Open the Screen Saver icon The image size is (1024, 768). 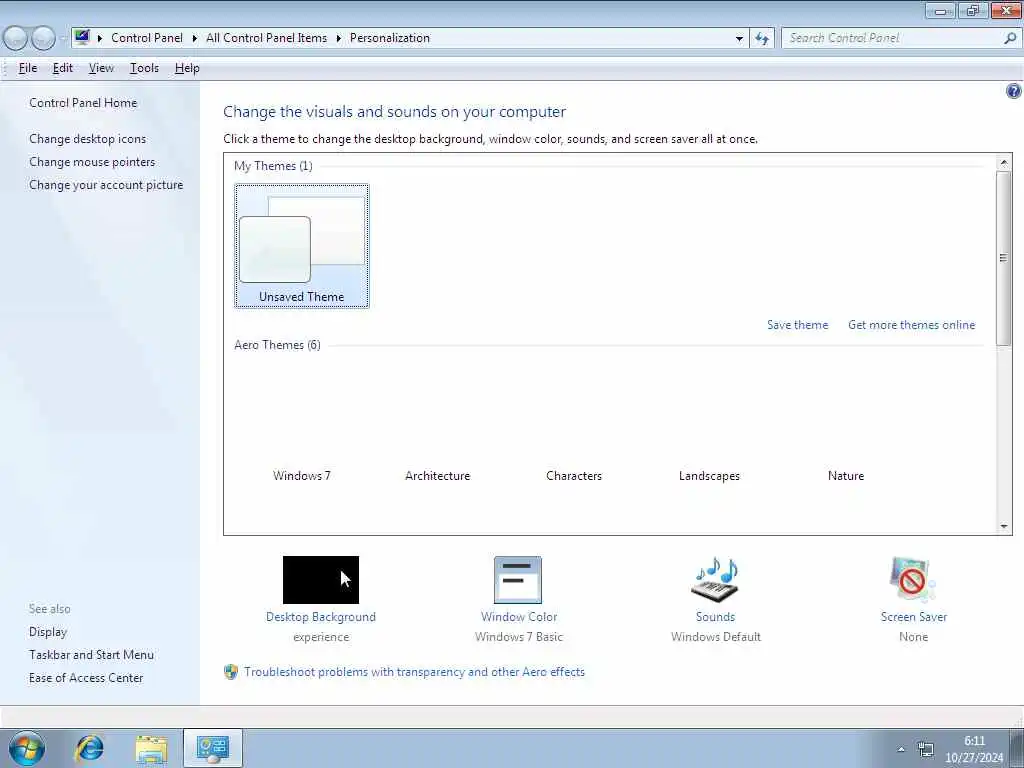point(912,580)
